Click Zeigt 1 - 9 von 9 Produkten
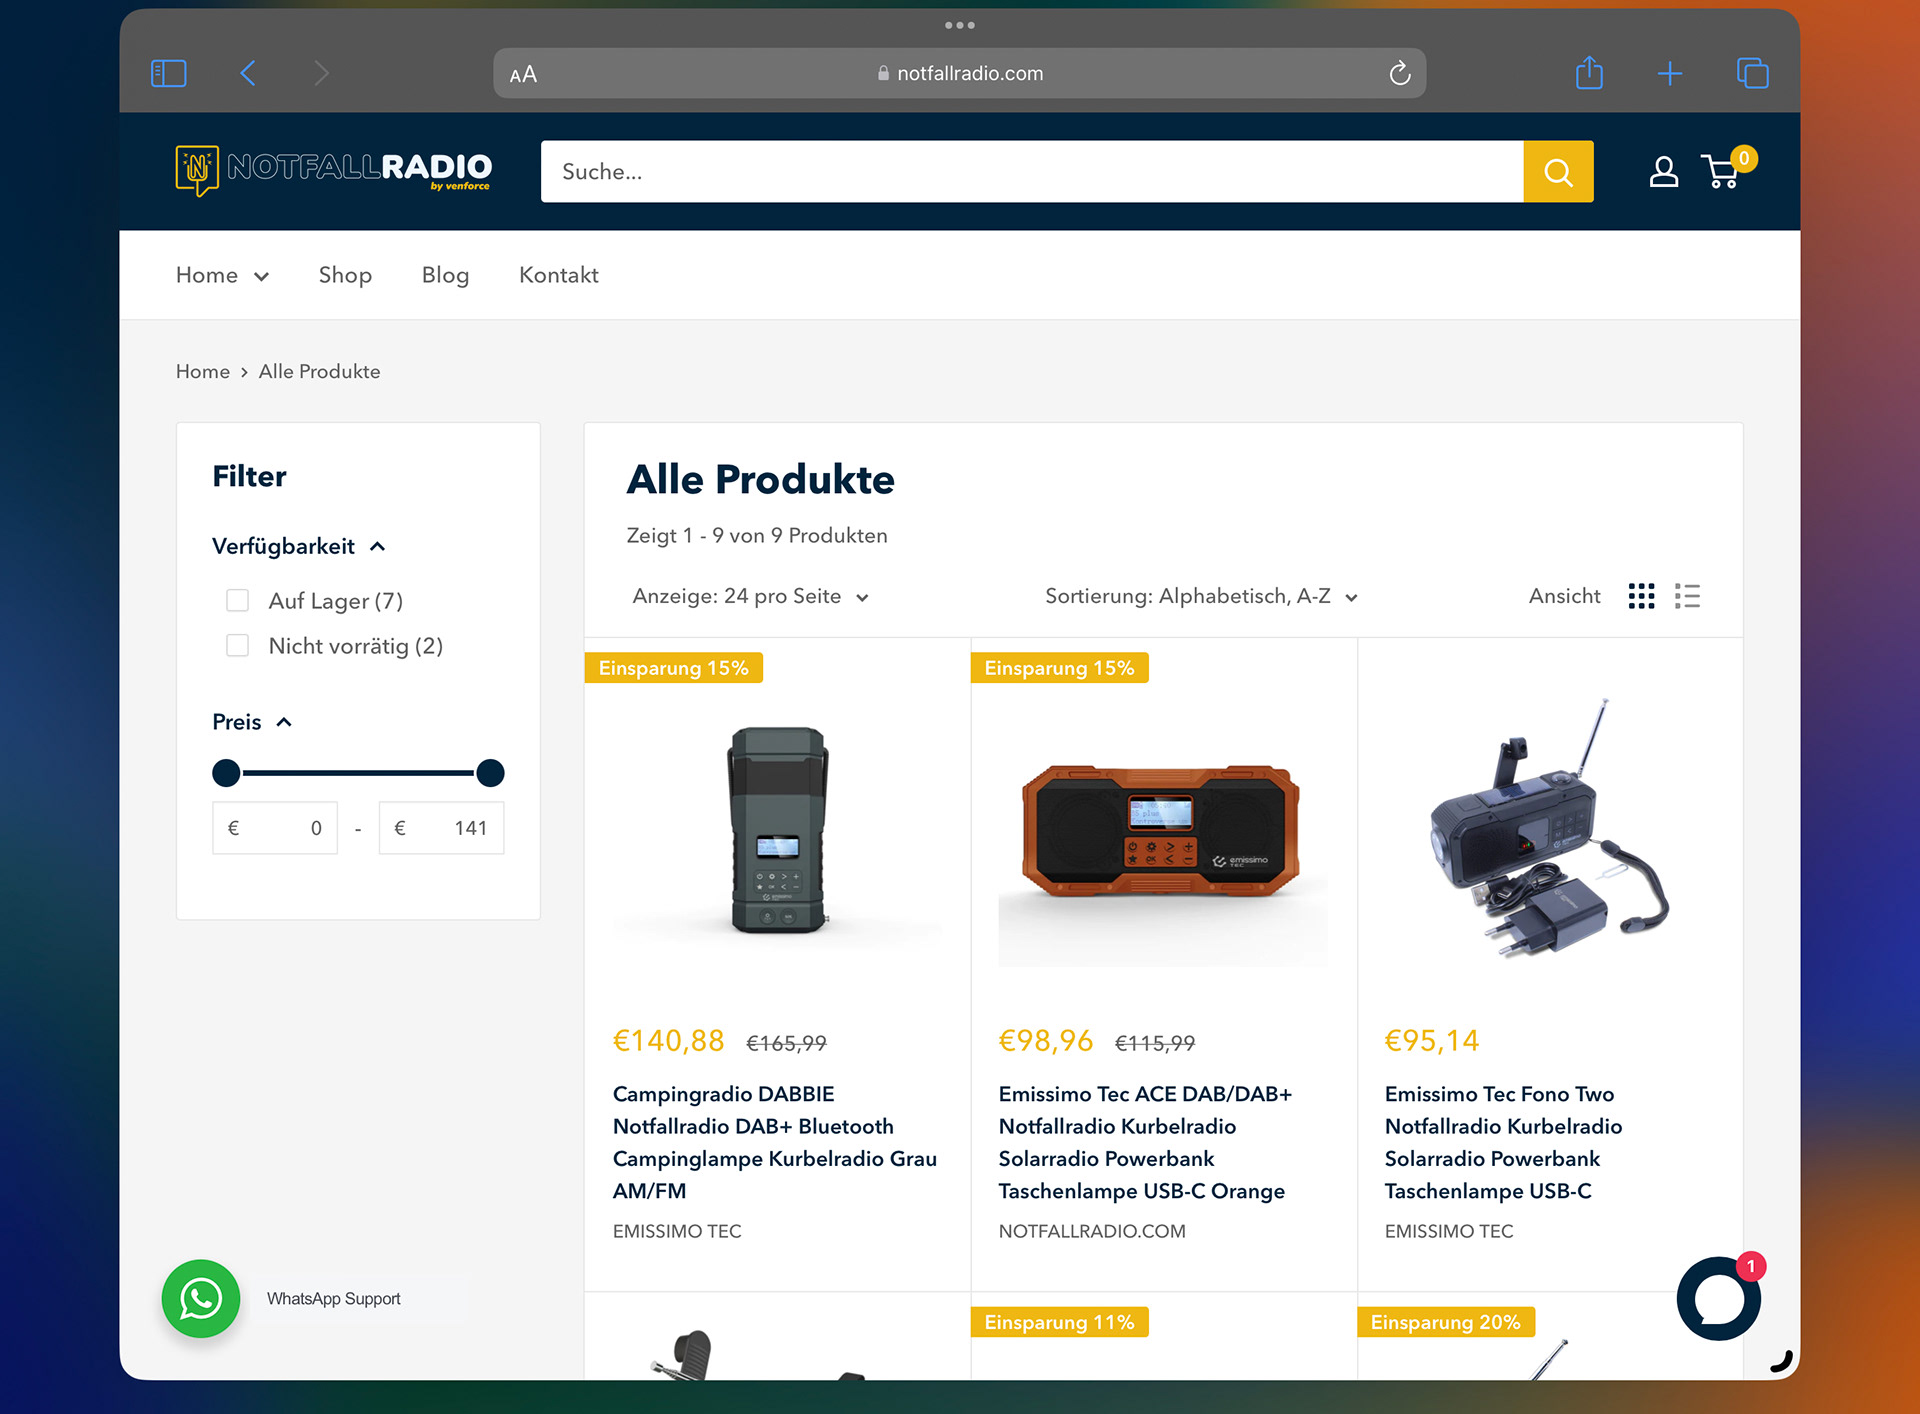Image resolution: width=1920 pixels, height=1414 pixels. (x=757, y=535)
